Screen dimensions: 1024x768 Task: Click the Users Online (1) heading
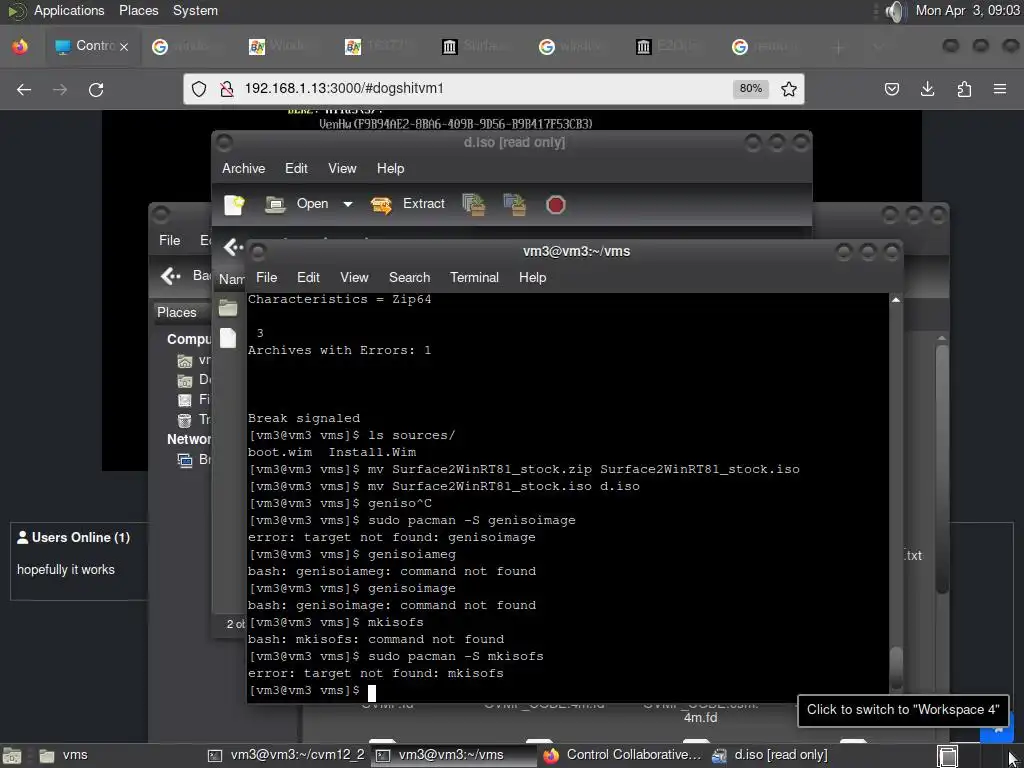click(73, 537)
